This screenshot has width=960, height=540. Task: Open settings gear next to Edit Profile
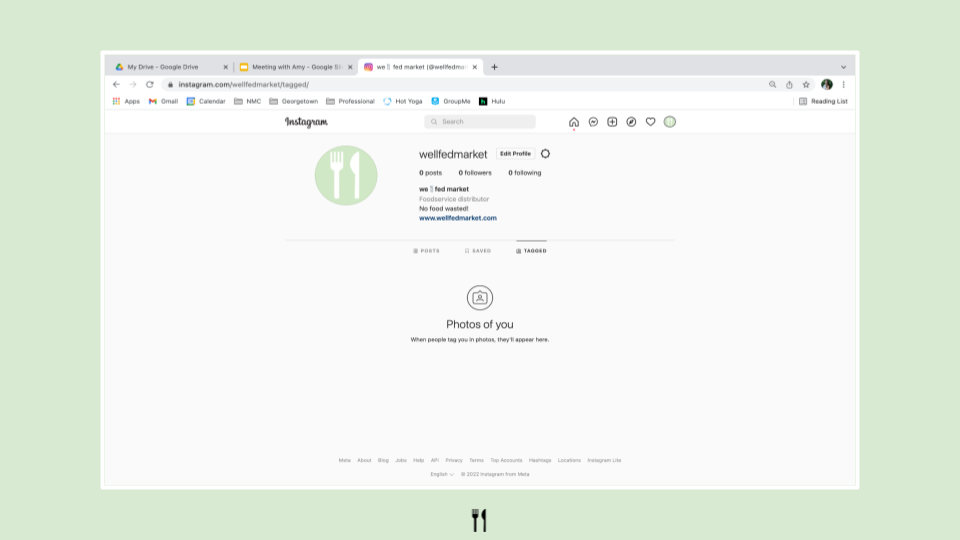pyautogui.click(x=546, y=154)
